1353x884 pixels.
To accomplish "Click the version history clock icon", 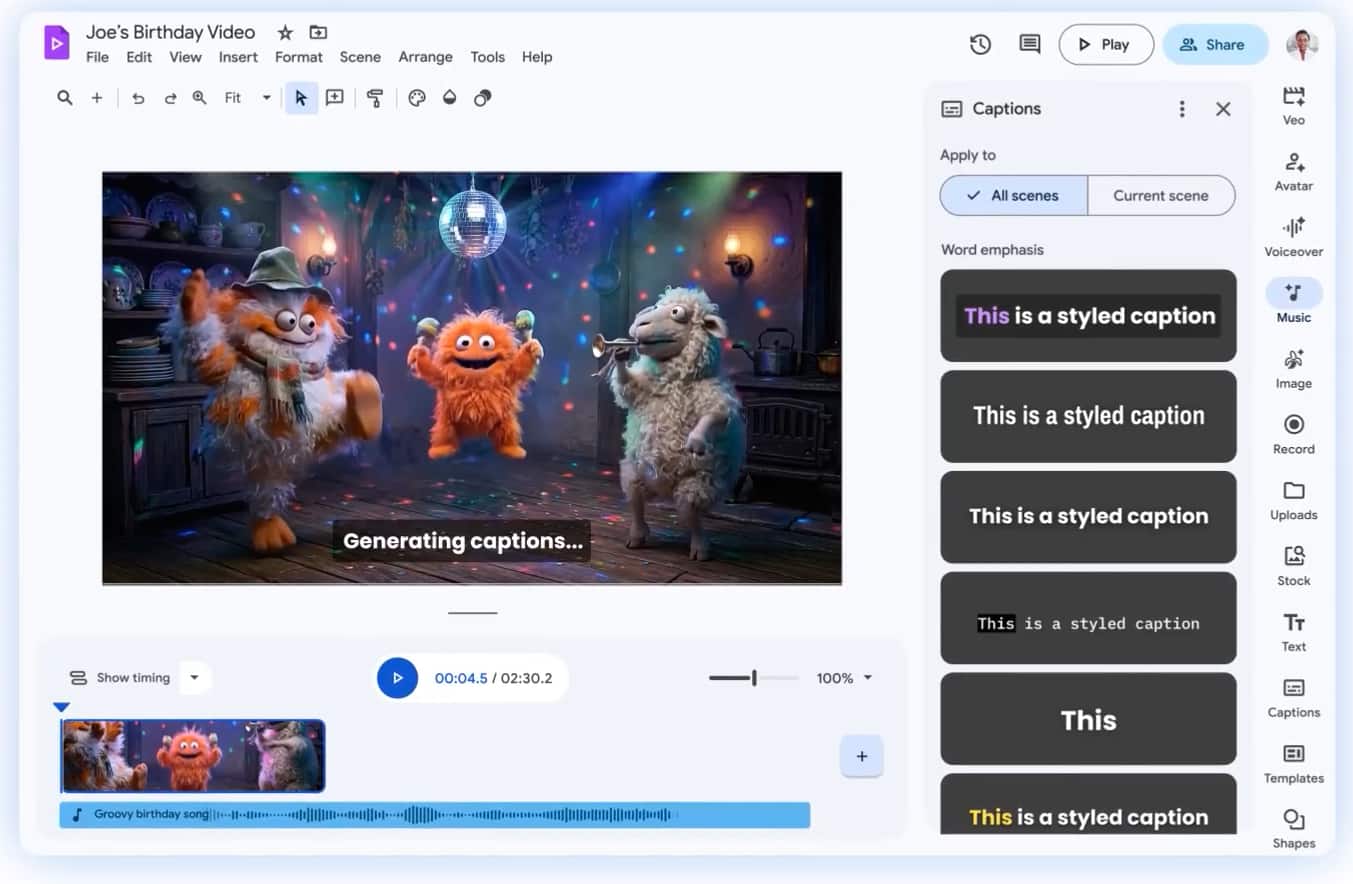I will (x=980, y=44).
